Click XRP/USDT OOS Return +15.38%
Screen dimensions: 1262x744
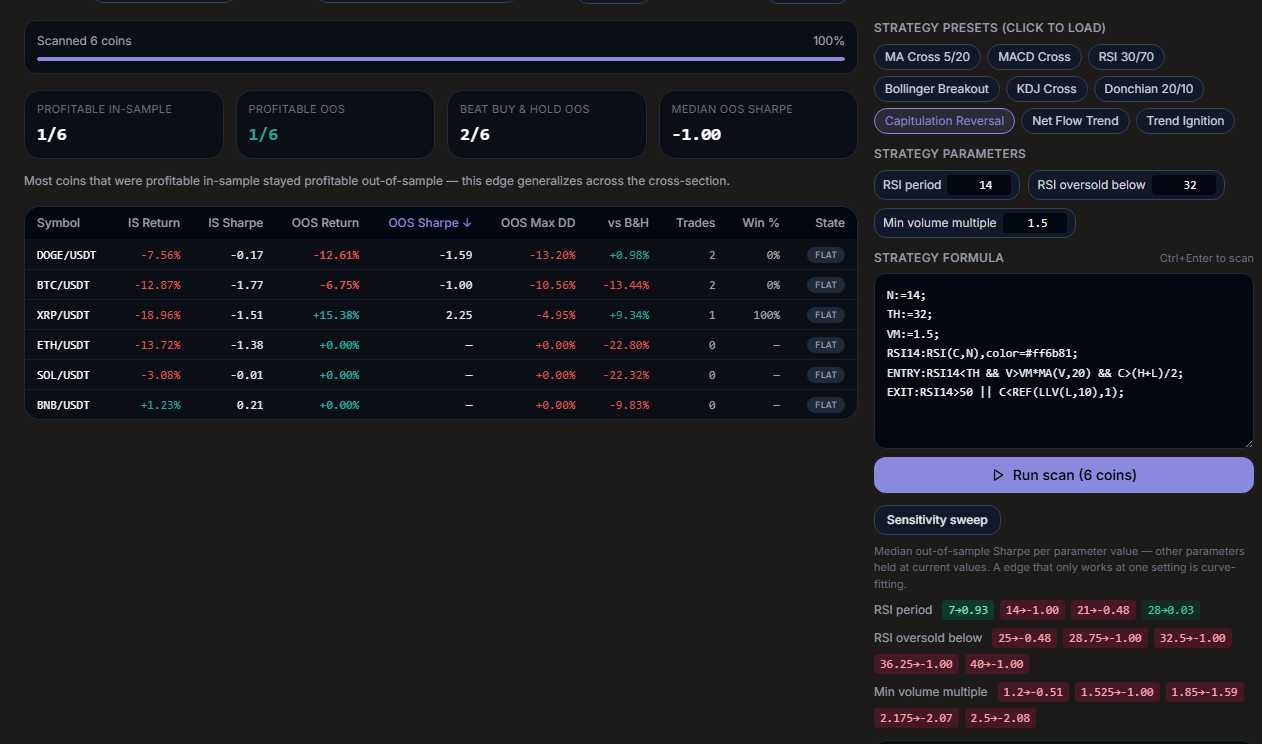[x=334, y=315]
